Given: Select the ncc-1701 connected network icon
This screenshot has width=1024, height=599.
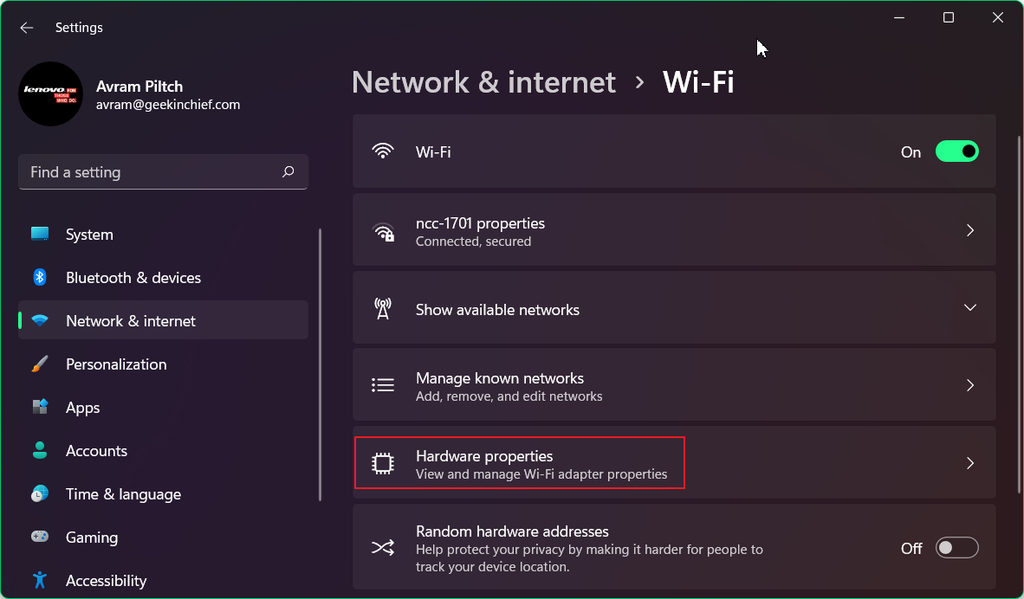Looking at the screenshot, I should tap(383, 229).
